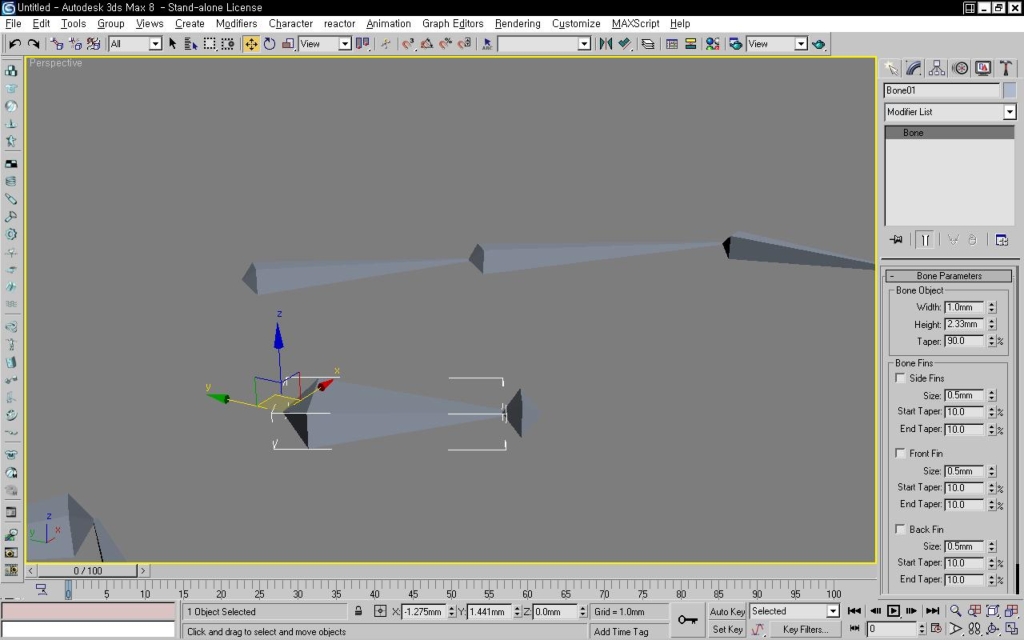Click the Bone01 object name field
1024x640 pixels.
pyautogui.click(x=942, y=90)
